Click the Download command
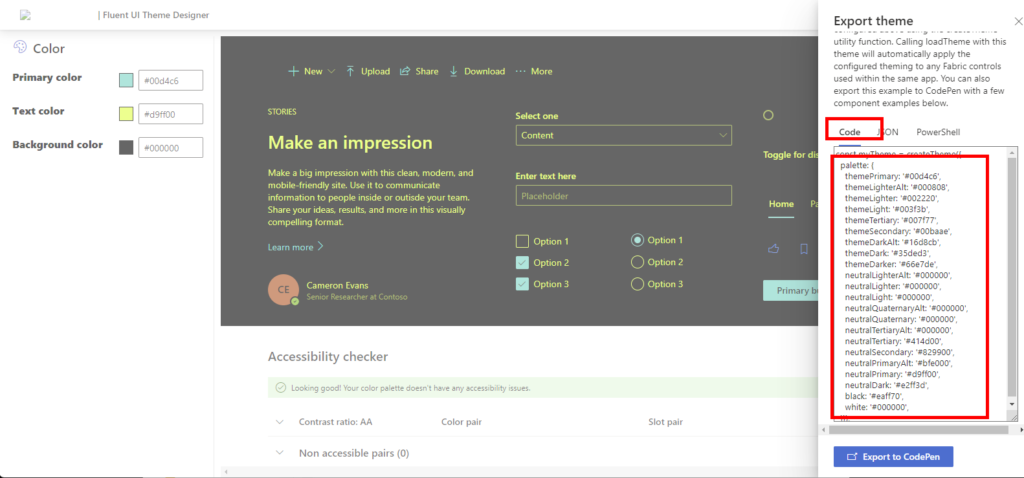Screen dimensions: 1024x478 pyautogui.click(x=477, y=71)
